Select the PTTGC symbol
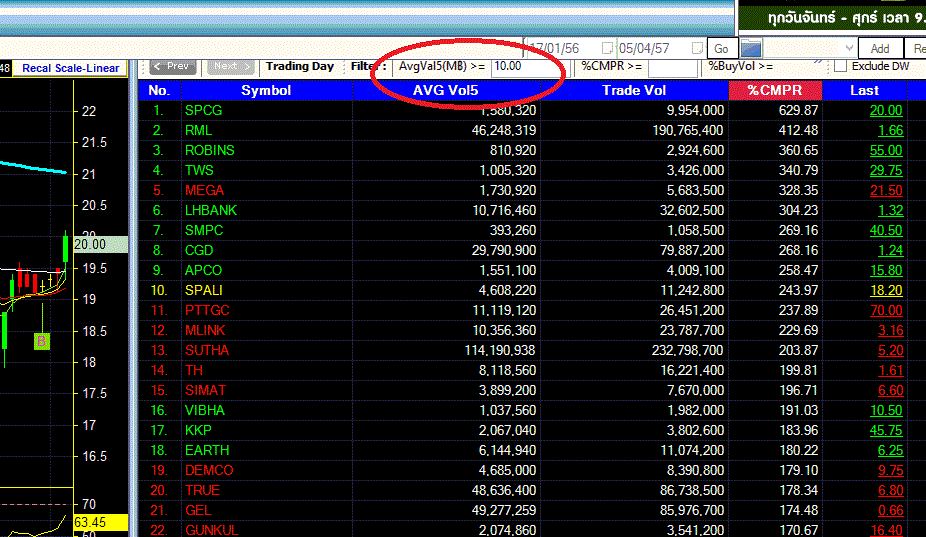The height and width of the screenshot is (537, 926). tap(207, 311)
